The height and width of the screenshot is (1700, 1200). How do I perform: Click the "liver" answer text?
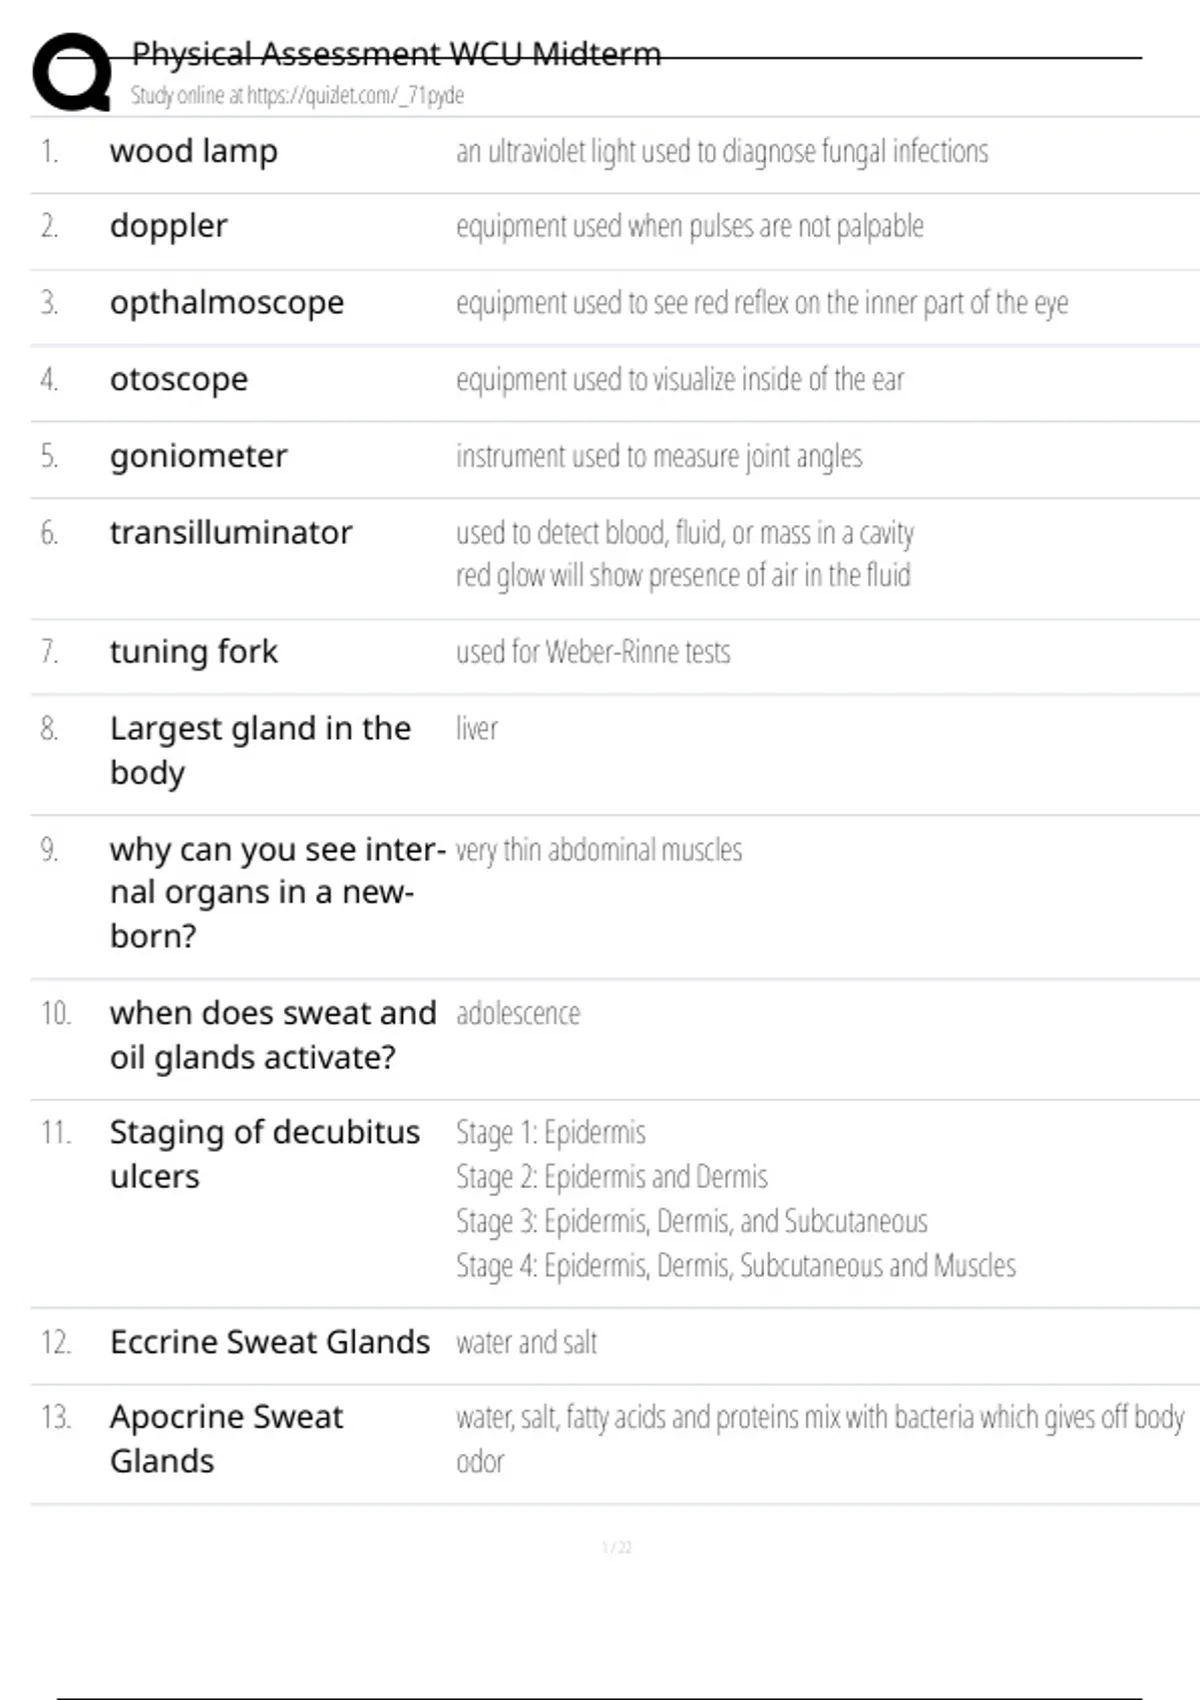coord(477,729)
